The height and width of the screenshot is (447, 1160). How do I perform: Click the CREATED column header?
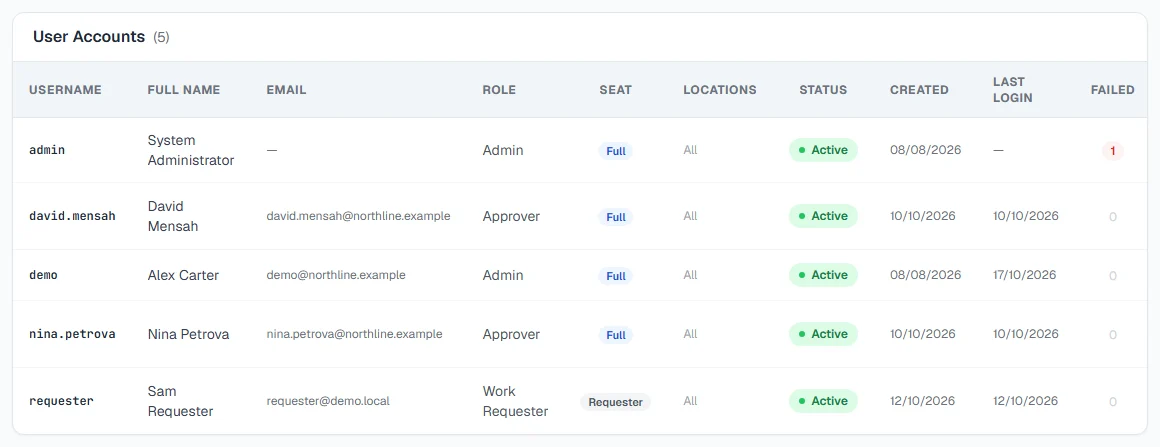click(x=919, y=90)
